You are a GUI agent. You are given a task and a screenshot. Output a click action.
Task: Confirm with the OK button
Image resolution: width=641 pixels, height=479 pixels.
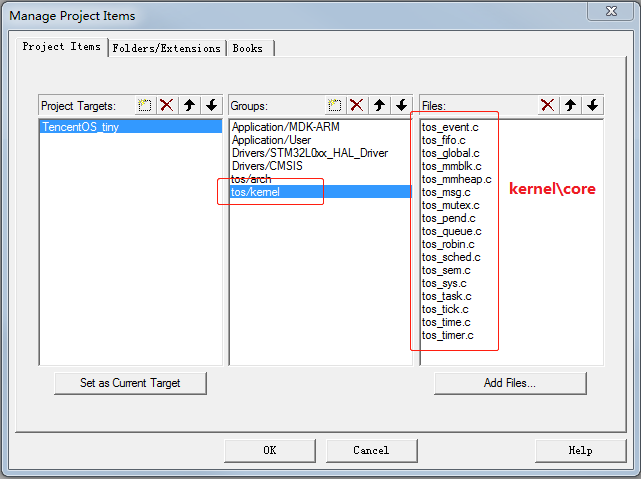tap(269, 450)
